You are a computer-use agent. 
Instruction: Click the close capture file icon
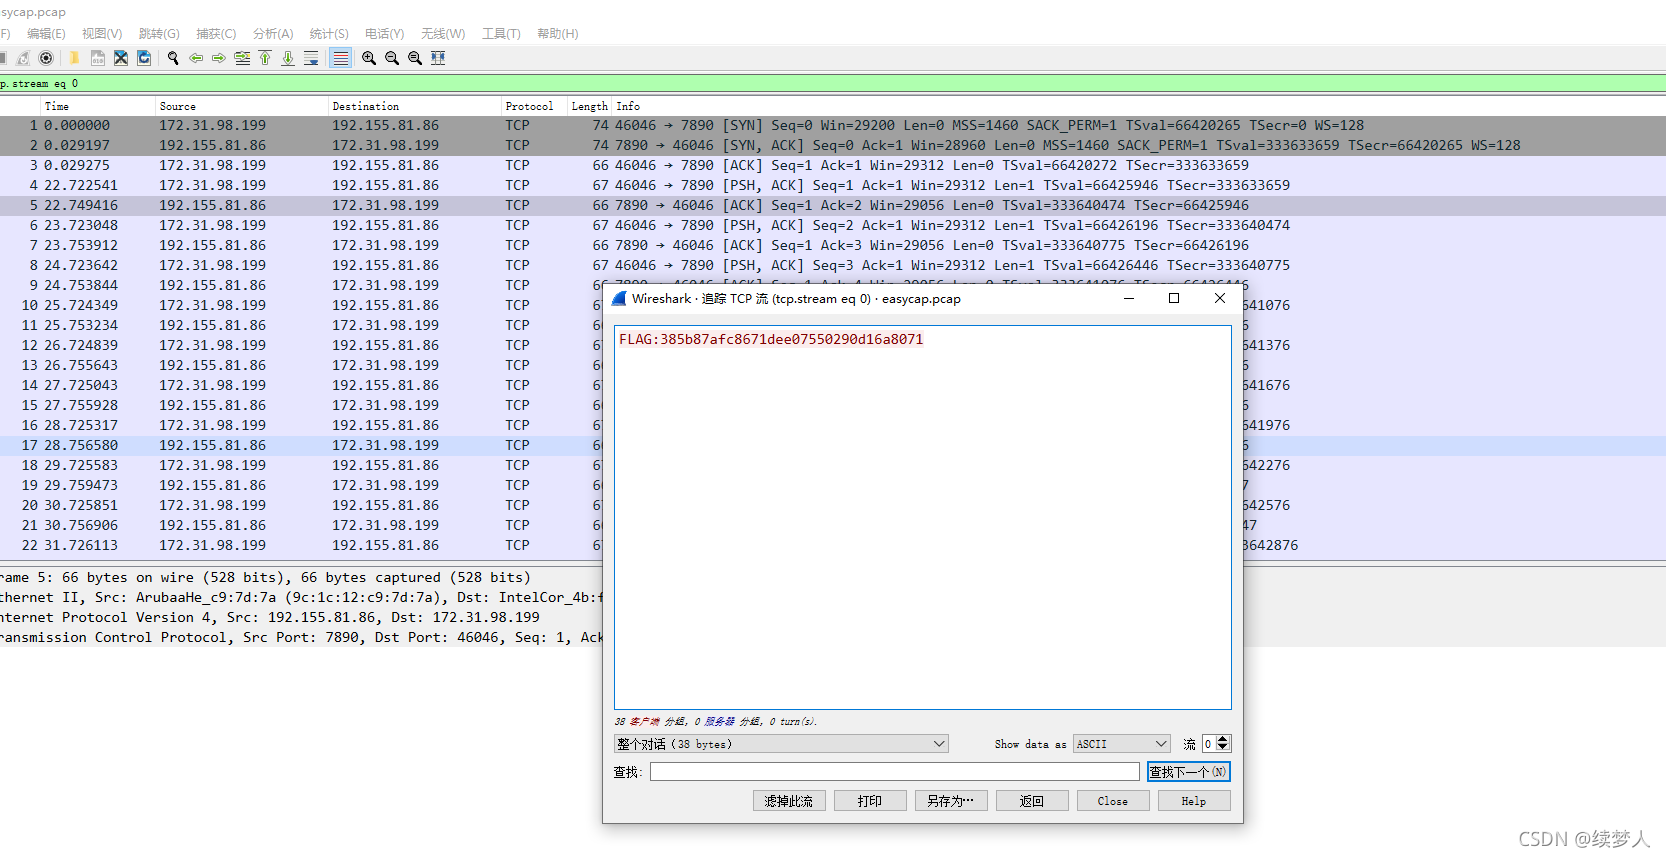(121, 58)
